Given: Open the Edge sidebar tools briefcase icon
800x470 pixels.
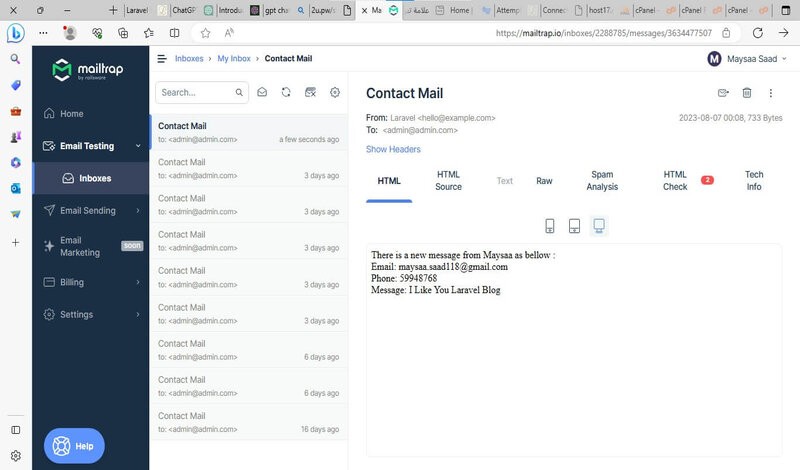Looking at the screenshot, I should click(x=15, y=111).
